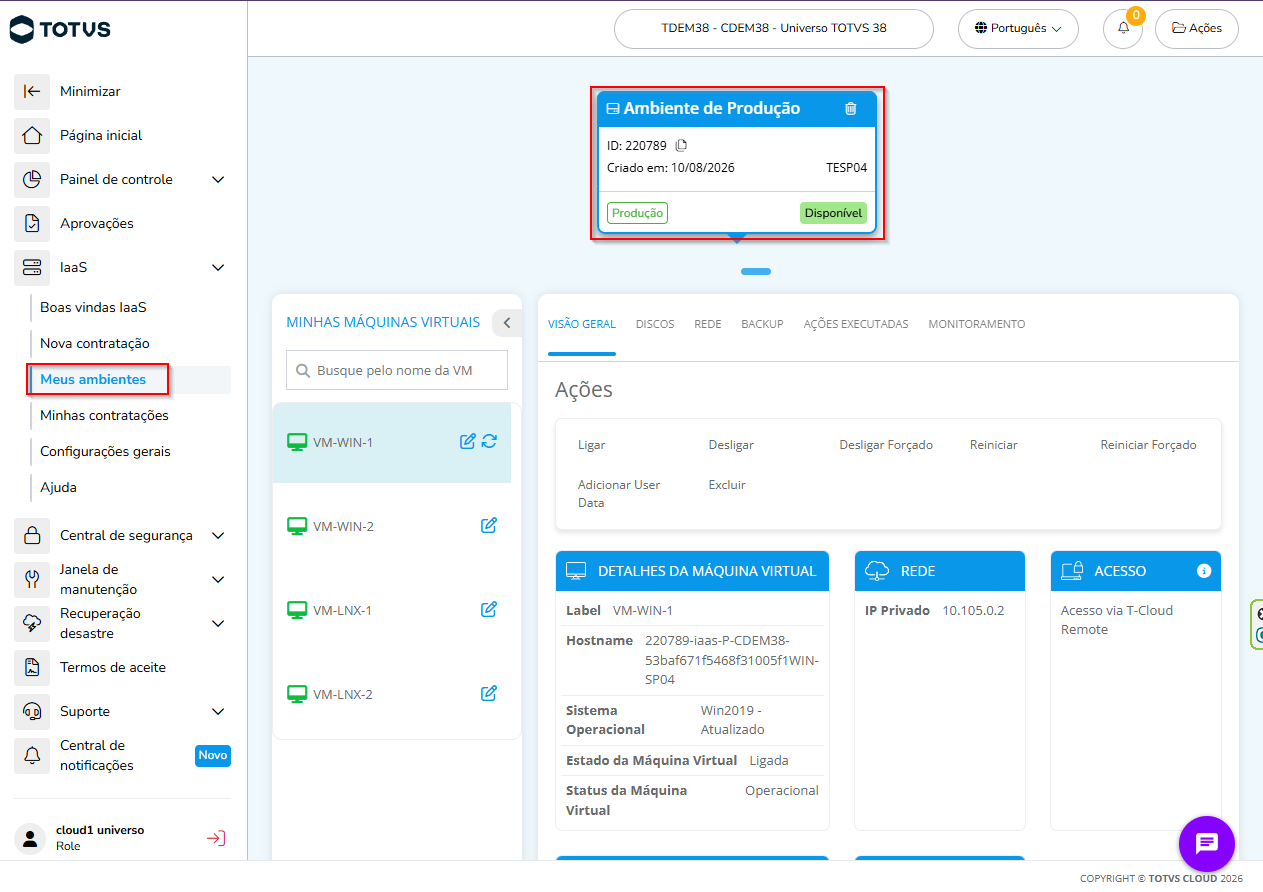Image resolution: width=1263 pixels, height=892 pixels.
Task: Expand the Suporte chevron
Action: (218, 711)
